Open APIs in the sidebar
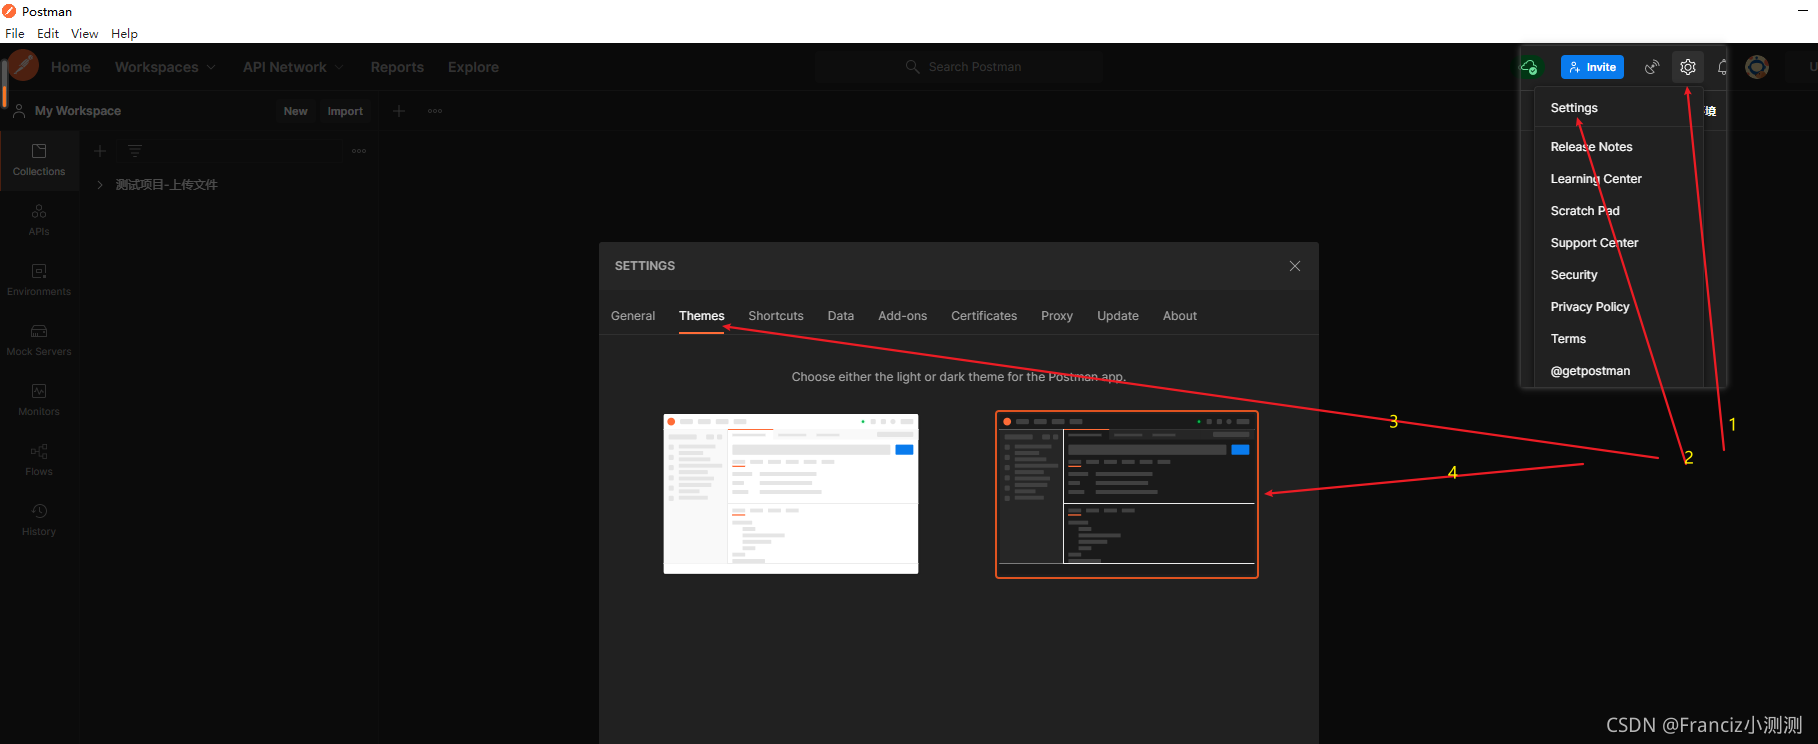This screenshot has width=1818, height=744. [x=39, y=220]
